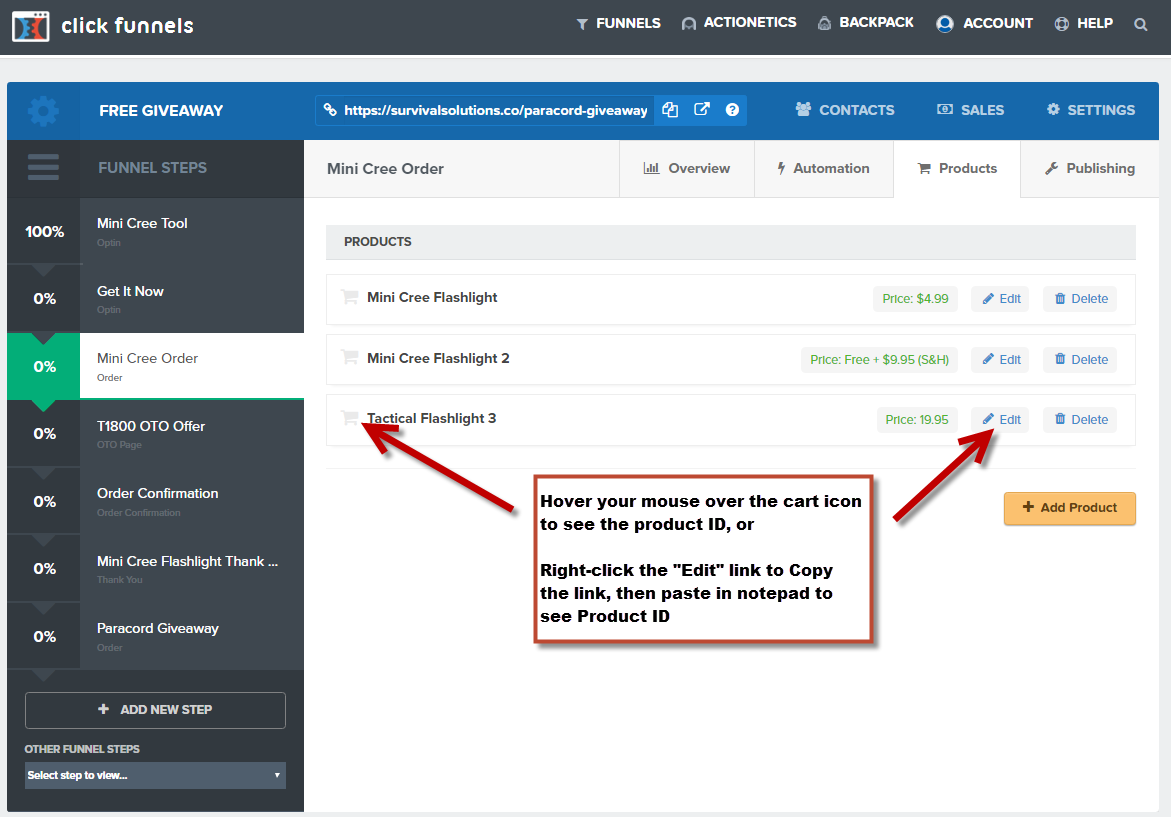
Task: Delete the Tactical Flashlight 3 product
Action: click(1080, 420)
